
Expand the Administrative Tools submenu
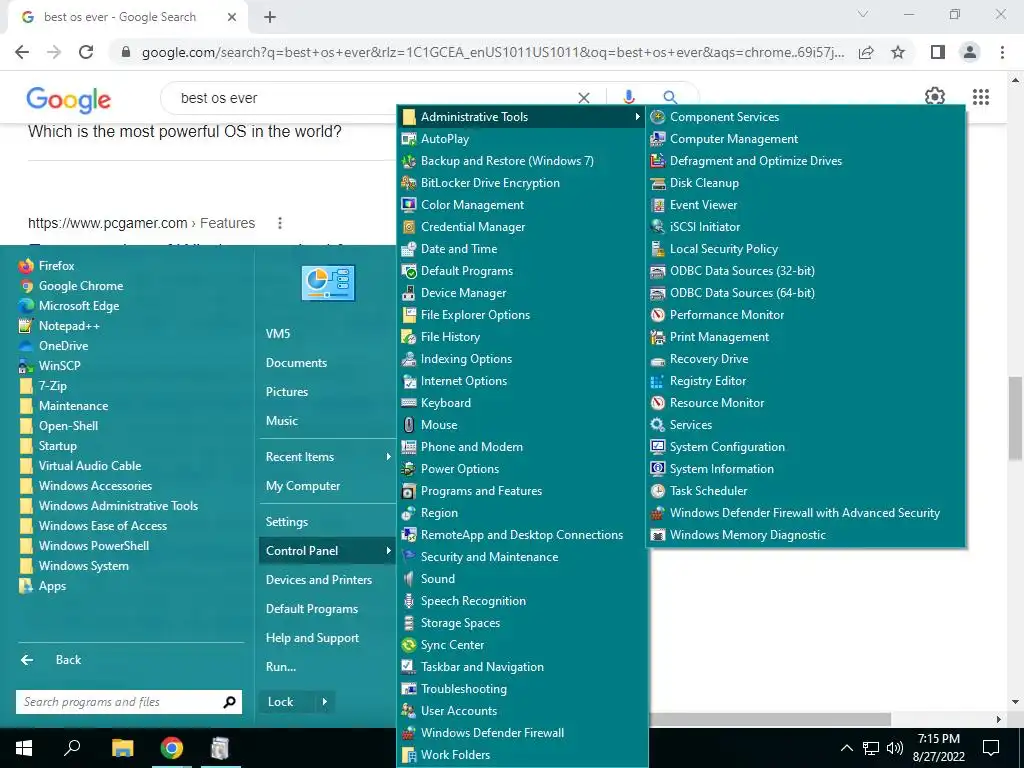[x=522, y=117]
